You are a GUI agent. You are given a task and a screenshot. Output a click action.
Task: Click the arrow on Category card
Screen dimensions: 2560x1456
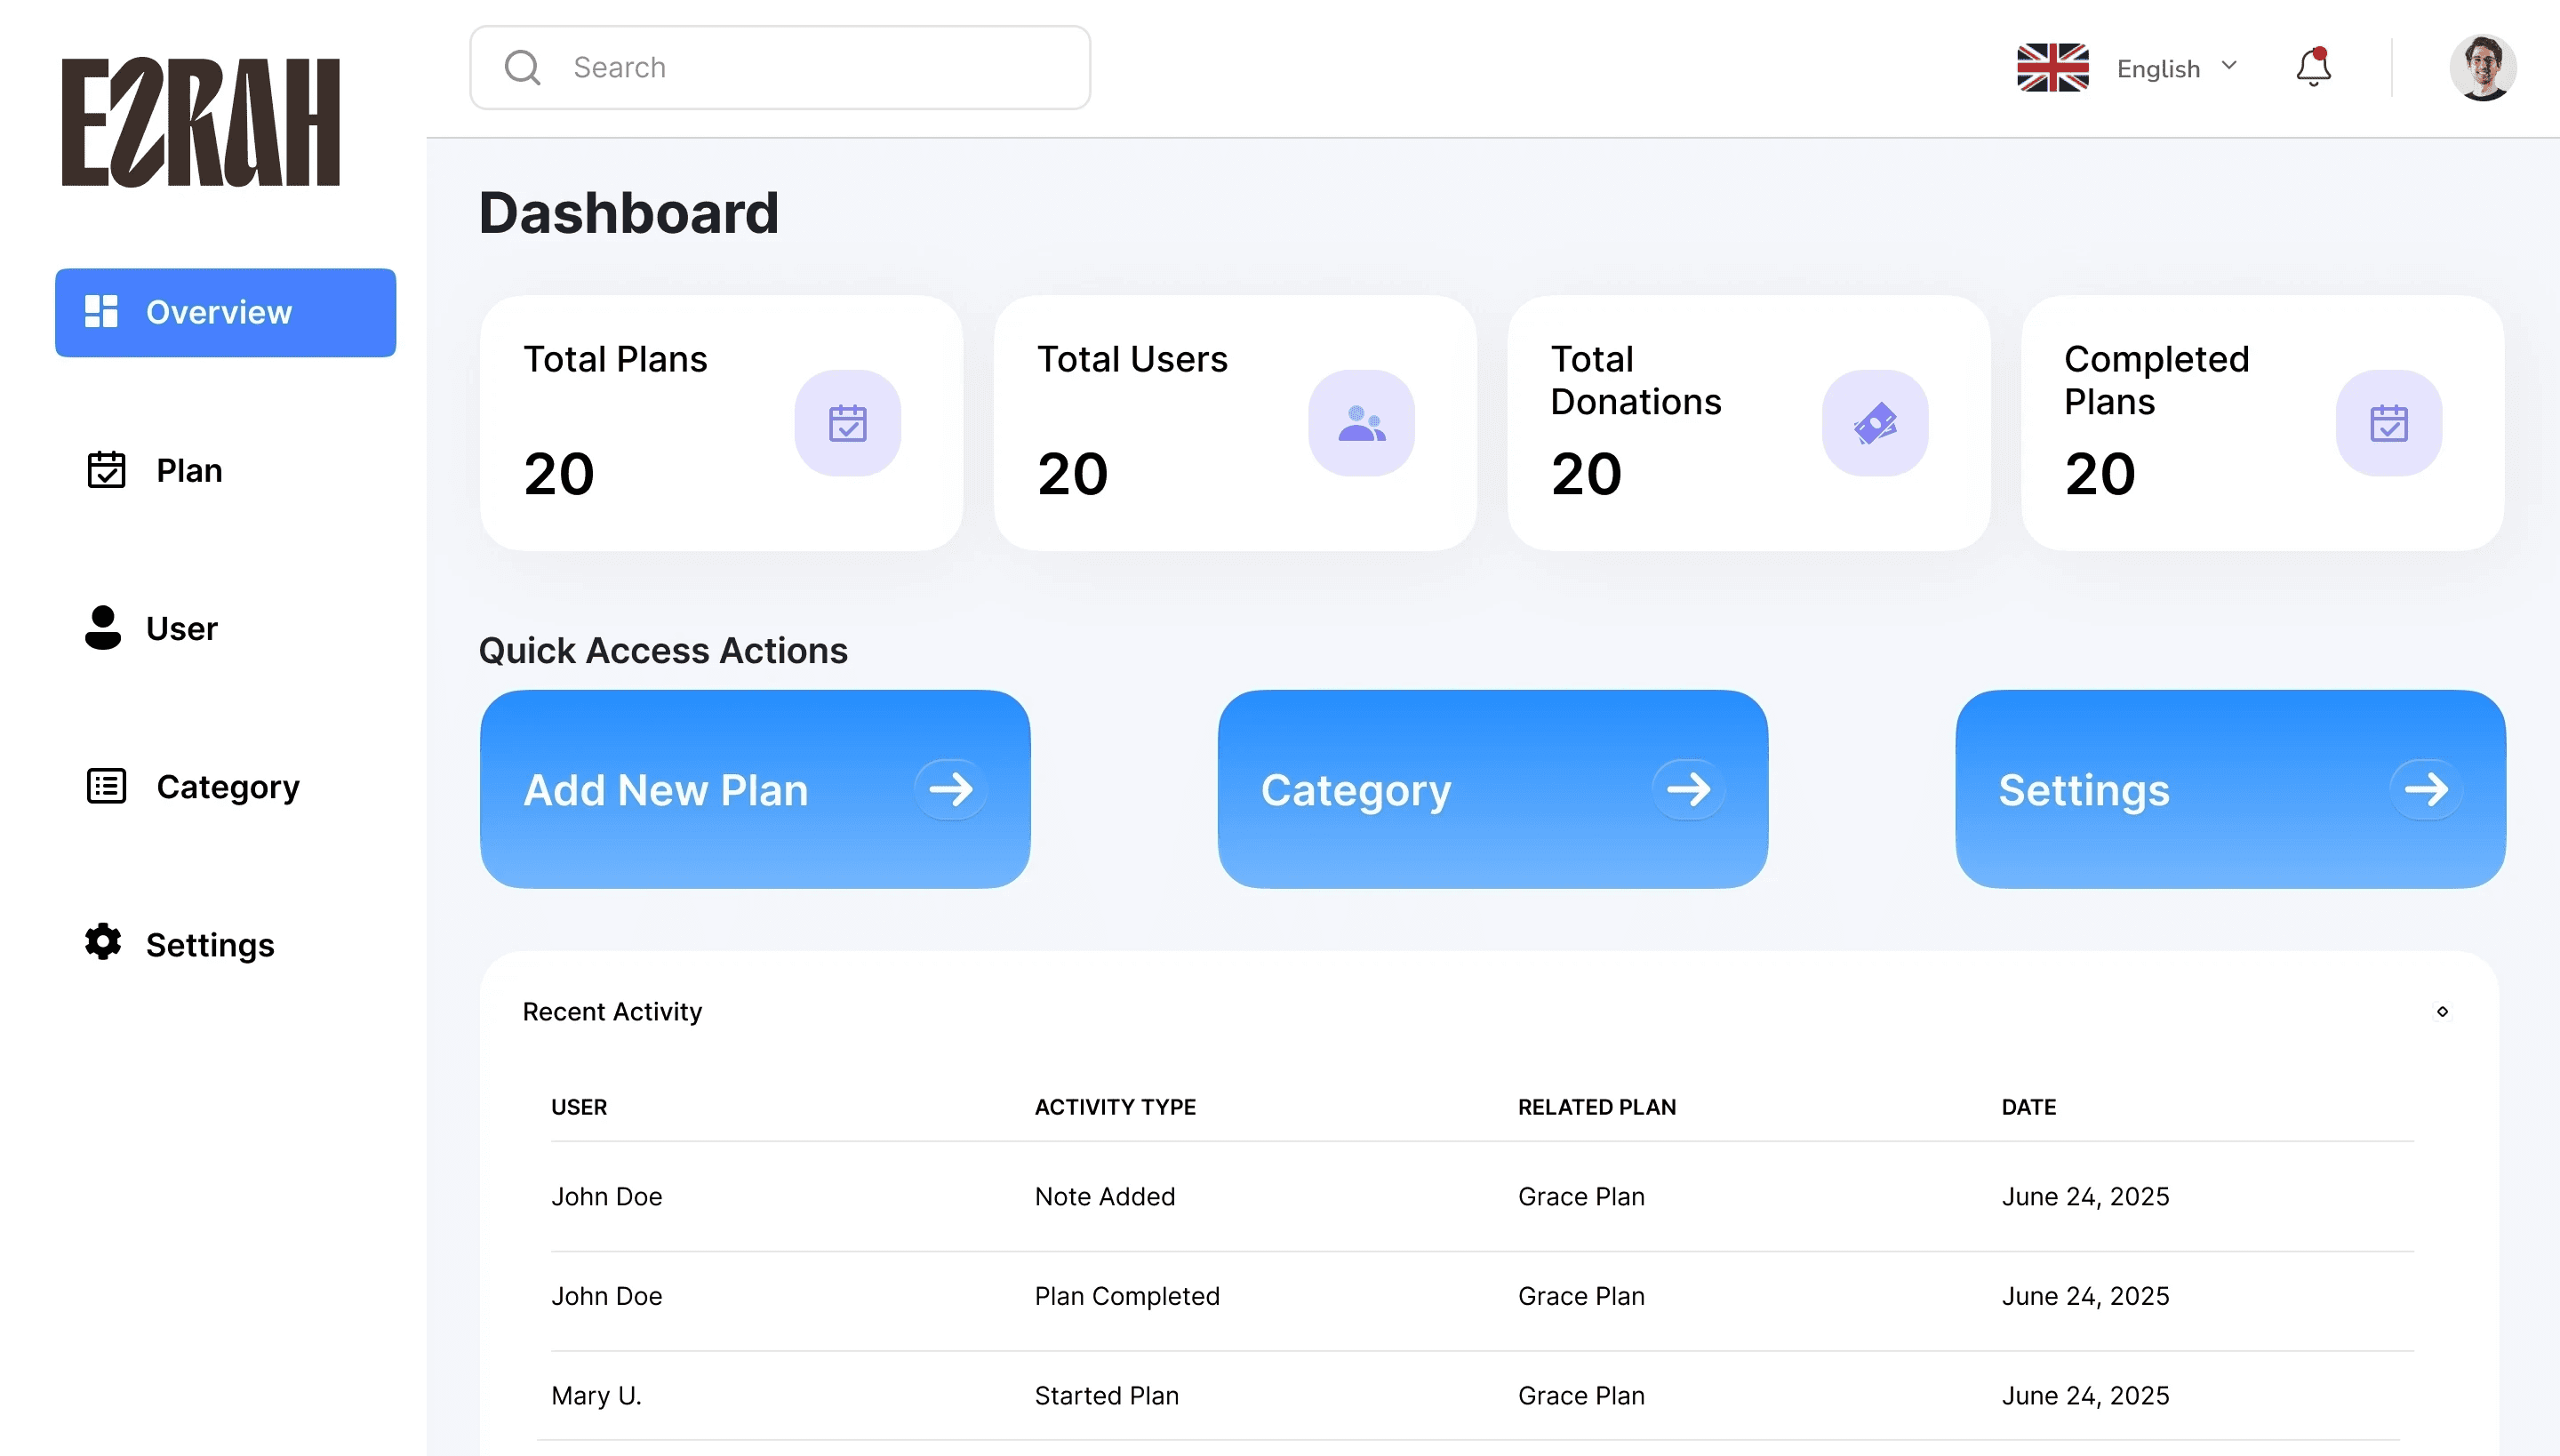click(1688, 790)
